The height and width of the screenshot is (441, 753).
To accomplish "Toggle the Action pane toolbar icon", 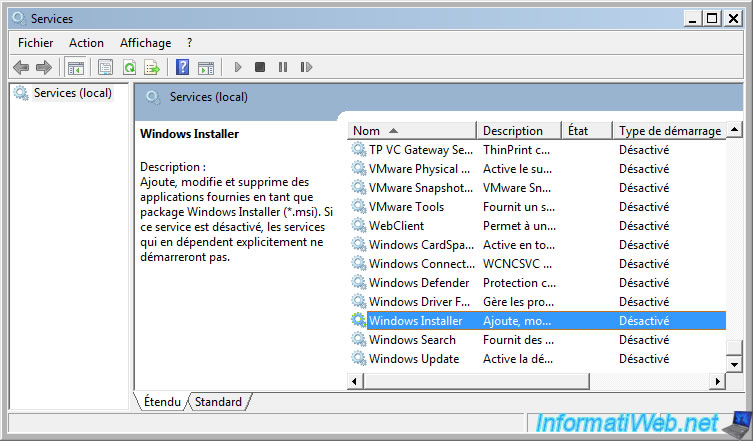I will click(206, 67).
